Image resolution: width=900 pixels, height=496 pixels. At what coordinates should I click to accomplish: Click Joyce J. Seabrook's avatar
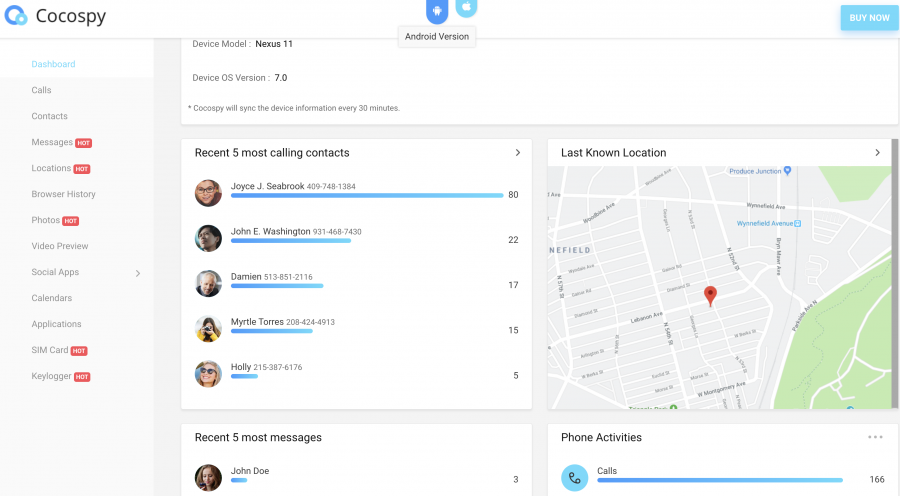(208, 193)
